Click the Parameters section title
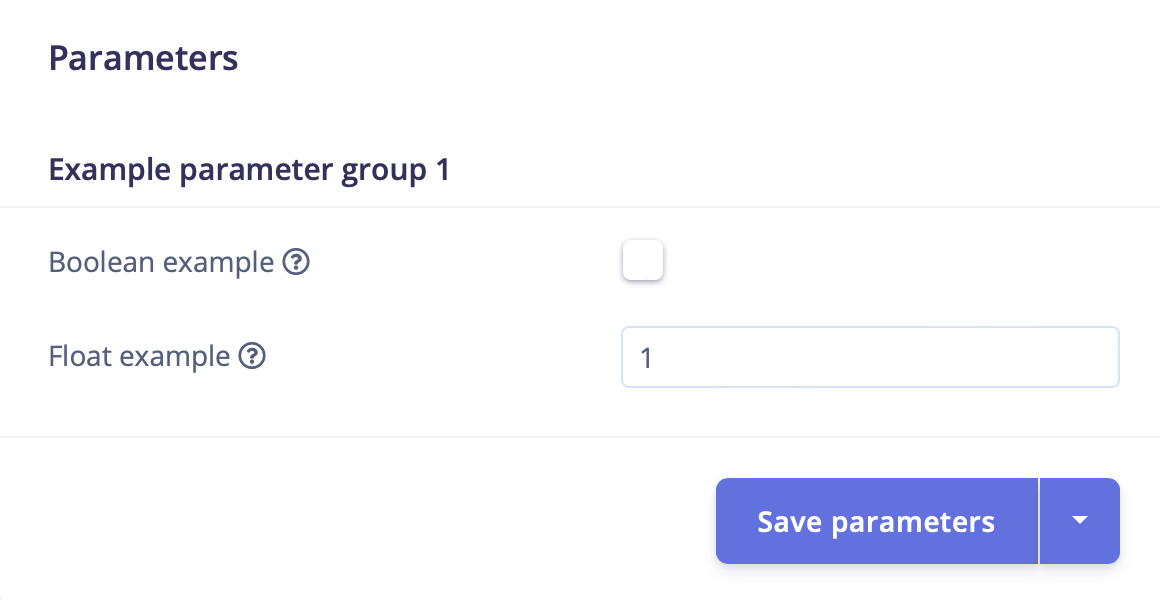Image resolution: width=1160 pixels, height=600 pixels. [x=143, y=58]
